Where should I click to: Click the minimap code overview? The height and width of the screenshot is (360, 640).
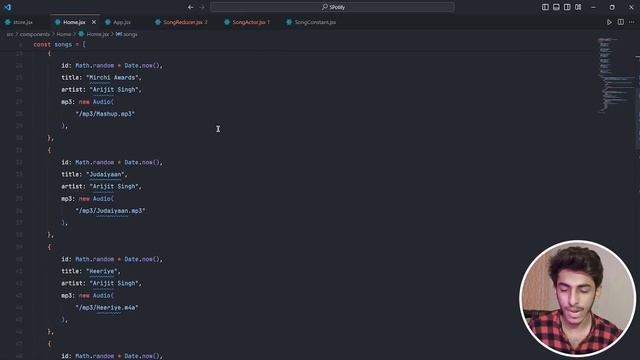616,75
